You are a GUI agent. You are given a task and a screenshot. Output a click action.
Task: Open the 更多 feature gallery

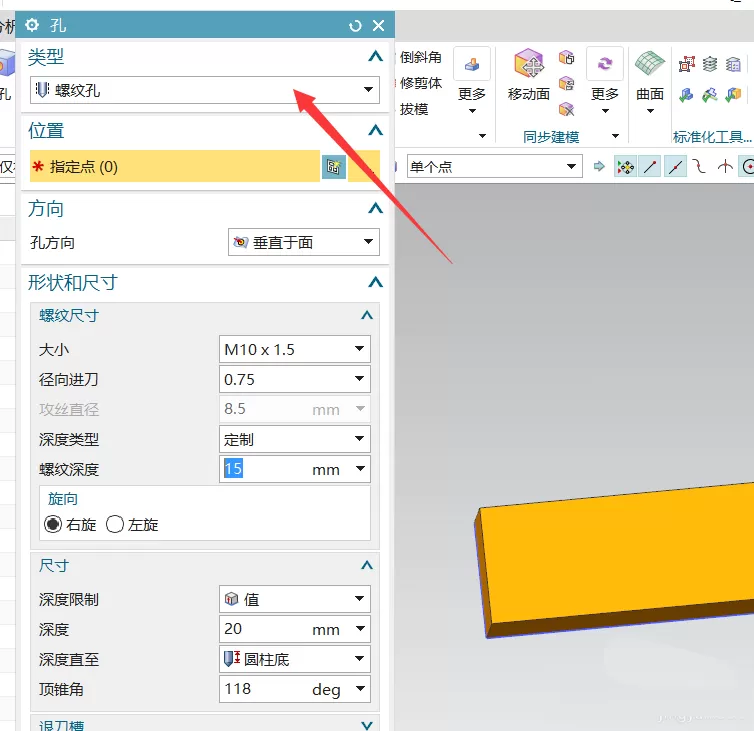(x=472, y=82)
